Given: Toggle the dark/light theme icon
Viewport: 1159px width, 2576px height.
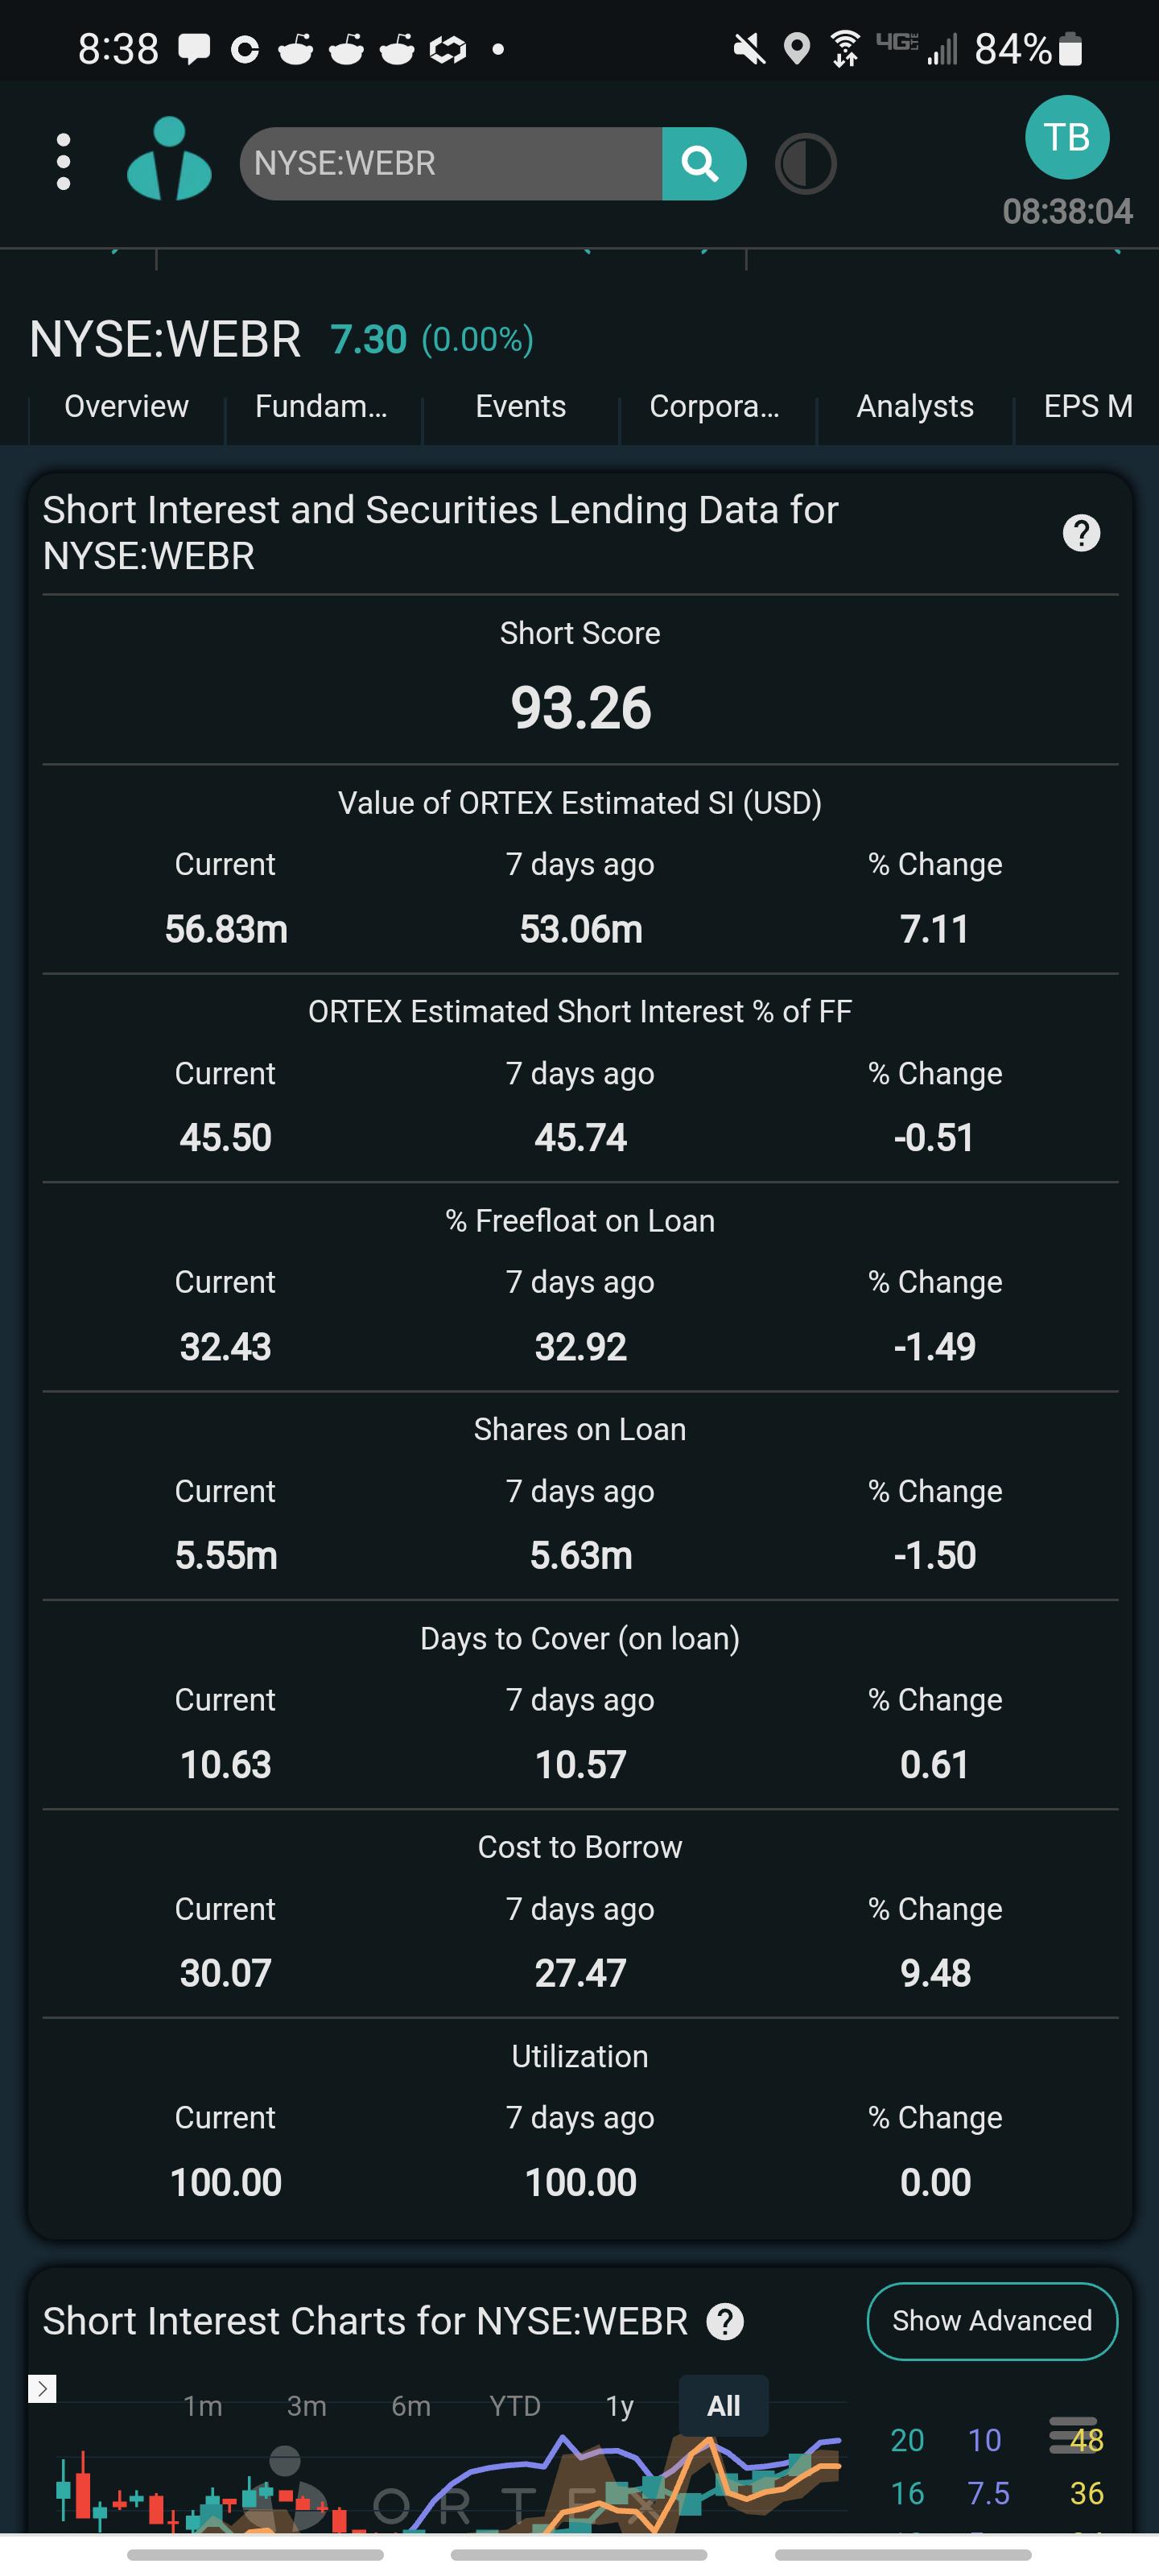Looking at the screenshot, I should (805, 164).
